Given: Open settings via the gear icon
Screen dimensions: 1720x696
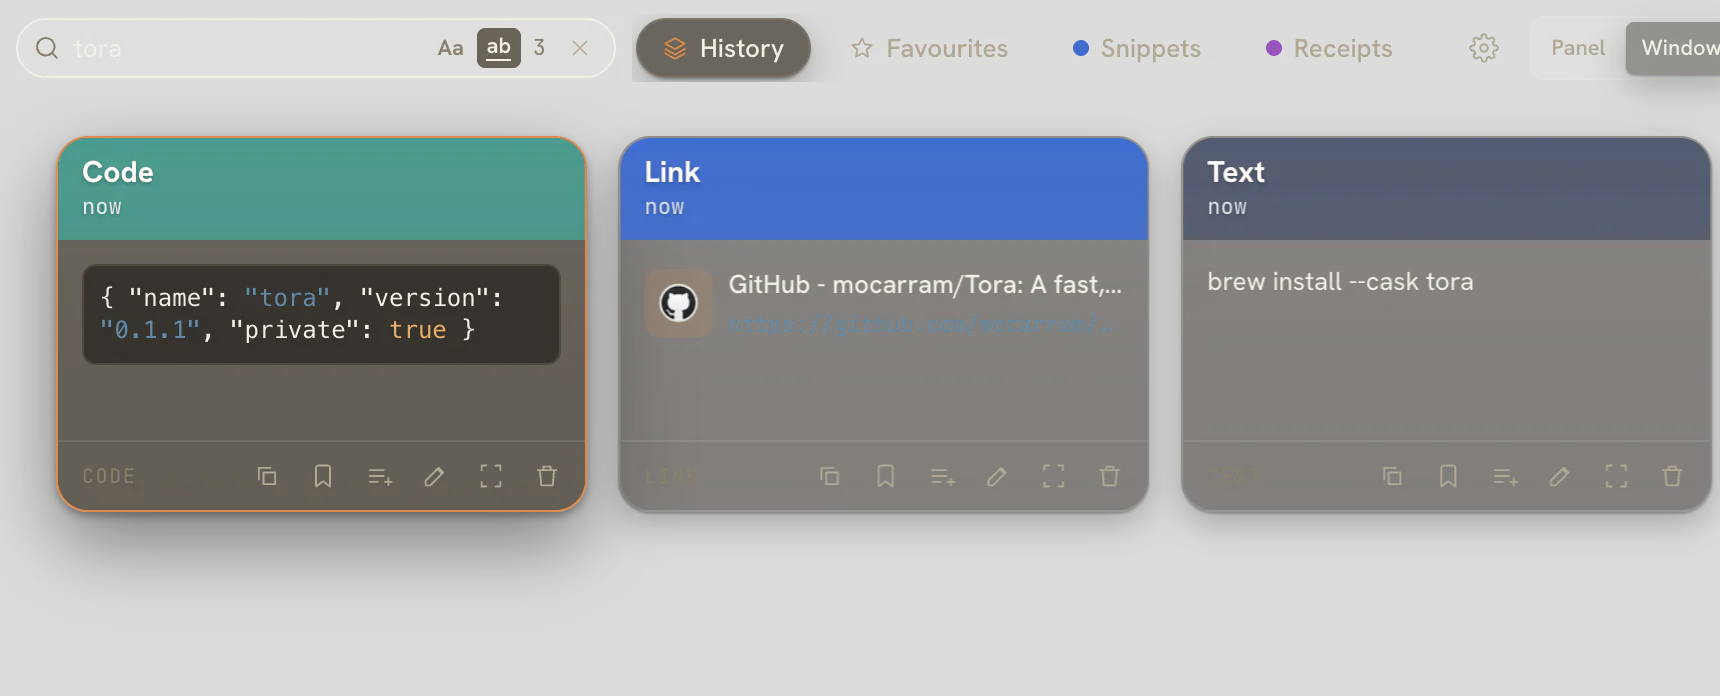Looking at the screenshot, I should click(1484, 48).
